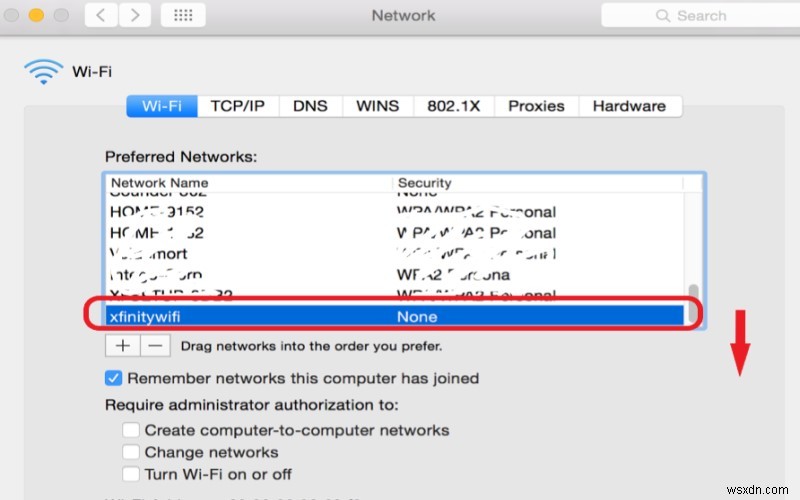
Task: Open the Wi-Fi tab
Action: pos(162,106)
